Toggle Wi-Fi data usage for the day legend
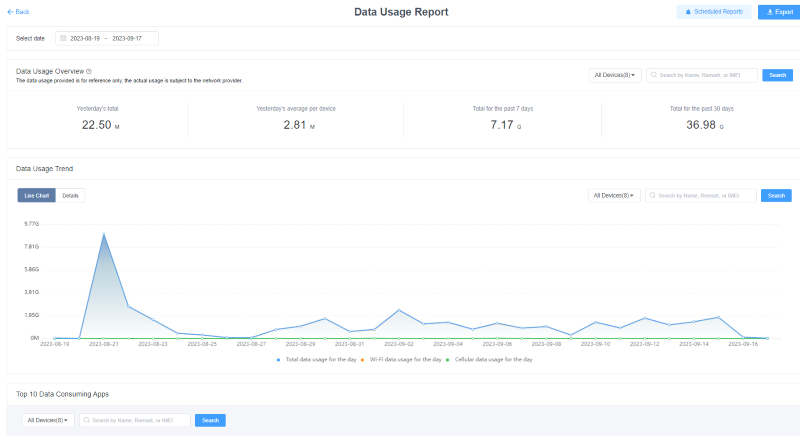Viewport: 800px width, 436px height. [401, 360]
